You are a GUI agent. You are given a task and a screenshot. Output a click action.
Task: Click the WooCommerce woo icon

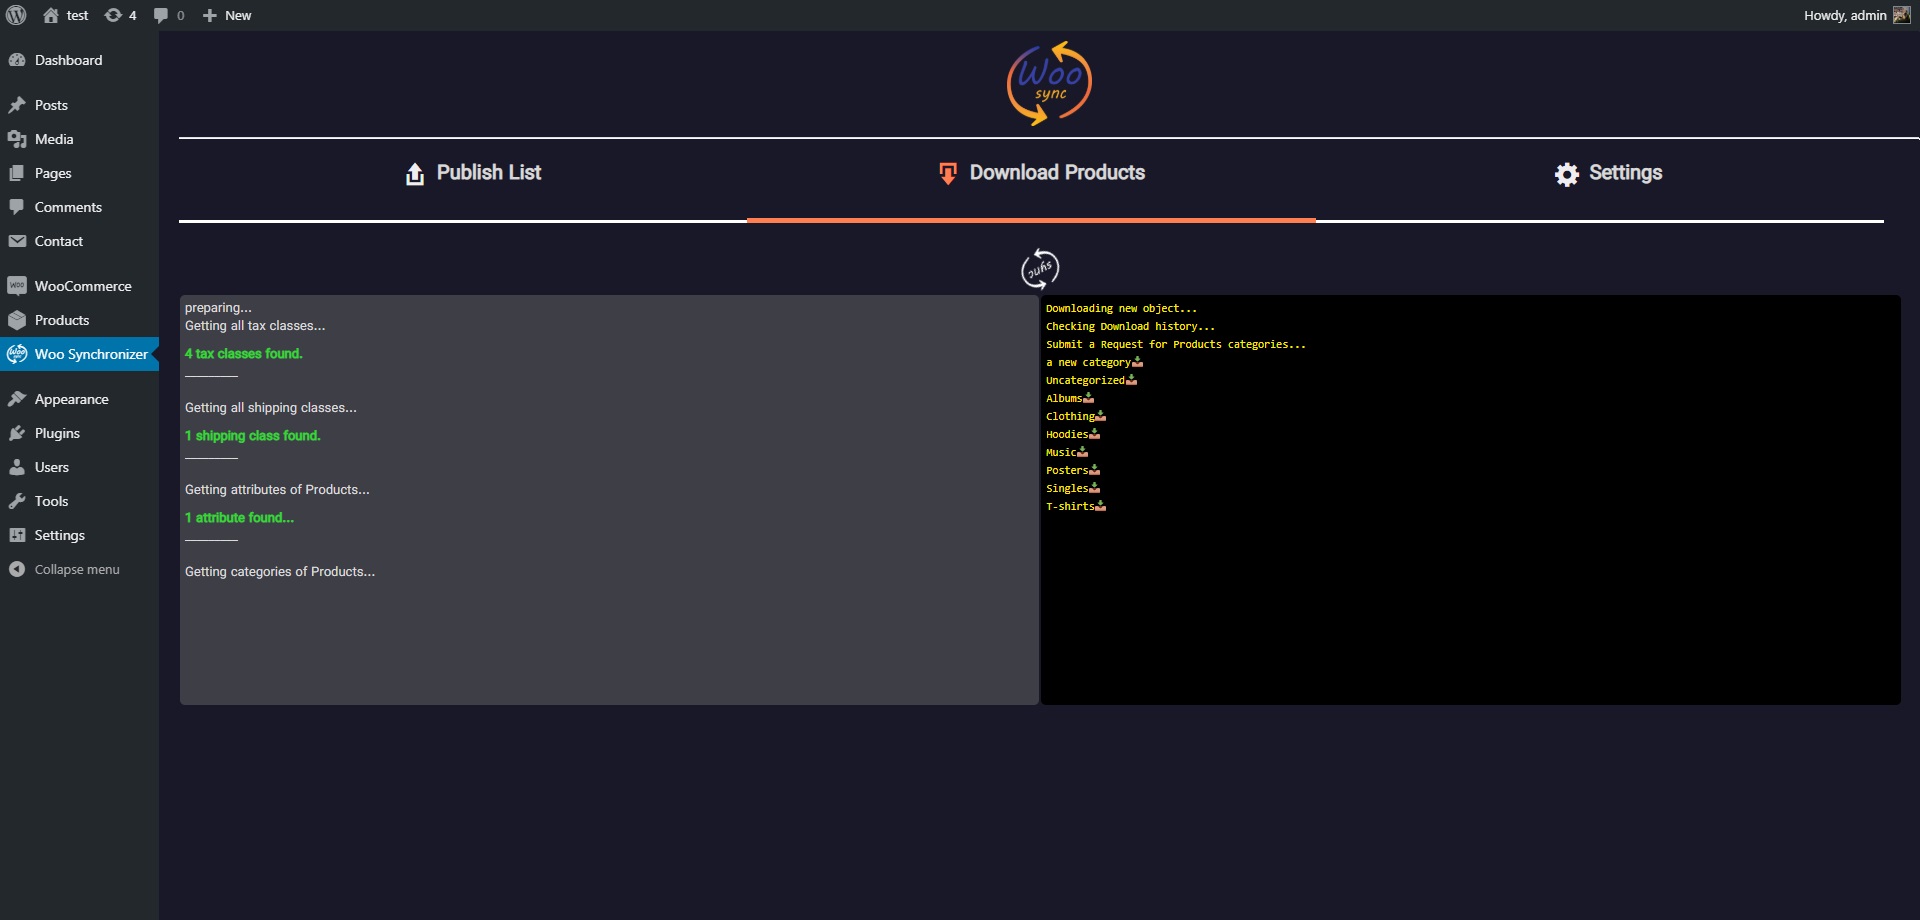click(17, 286)
